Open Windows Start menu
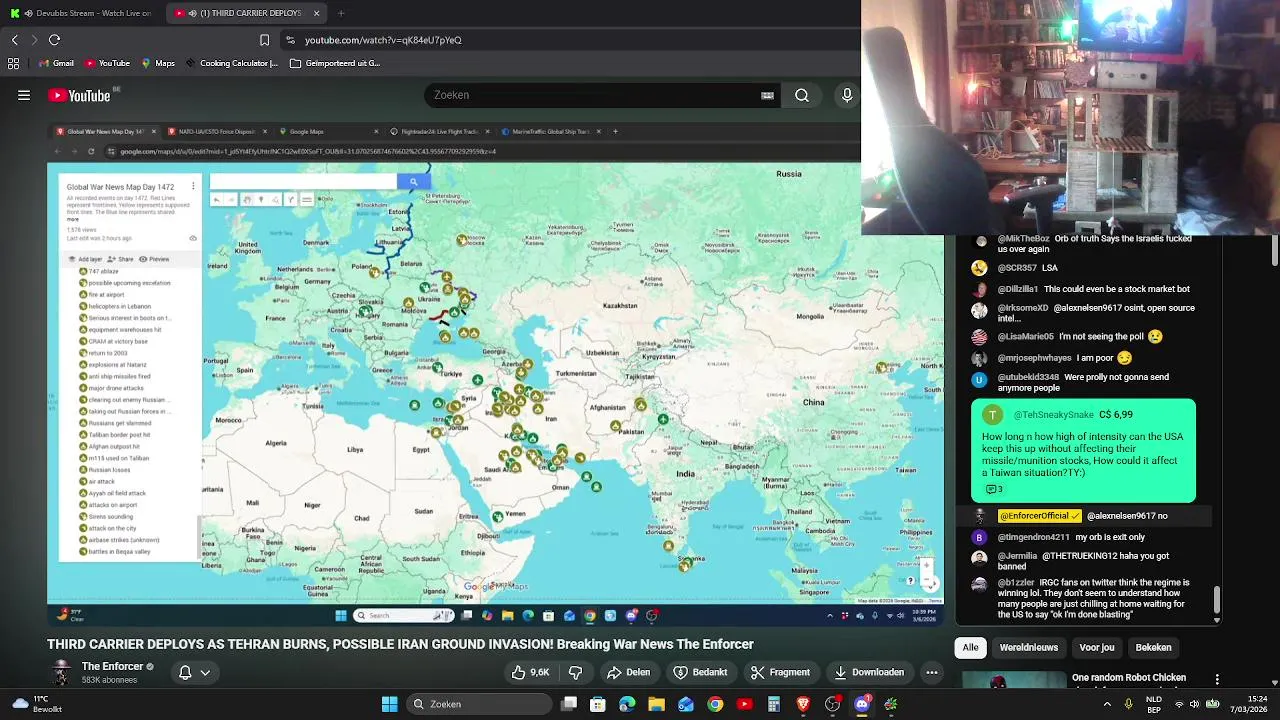This screenshot has height=720, width=1280. pos(389,704)
